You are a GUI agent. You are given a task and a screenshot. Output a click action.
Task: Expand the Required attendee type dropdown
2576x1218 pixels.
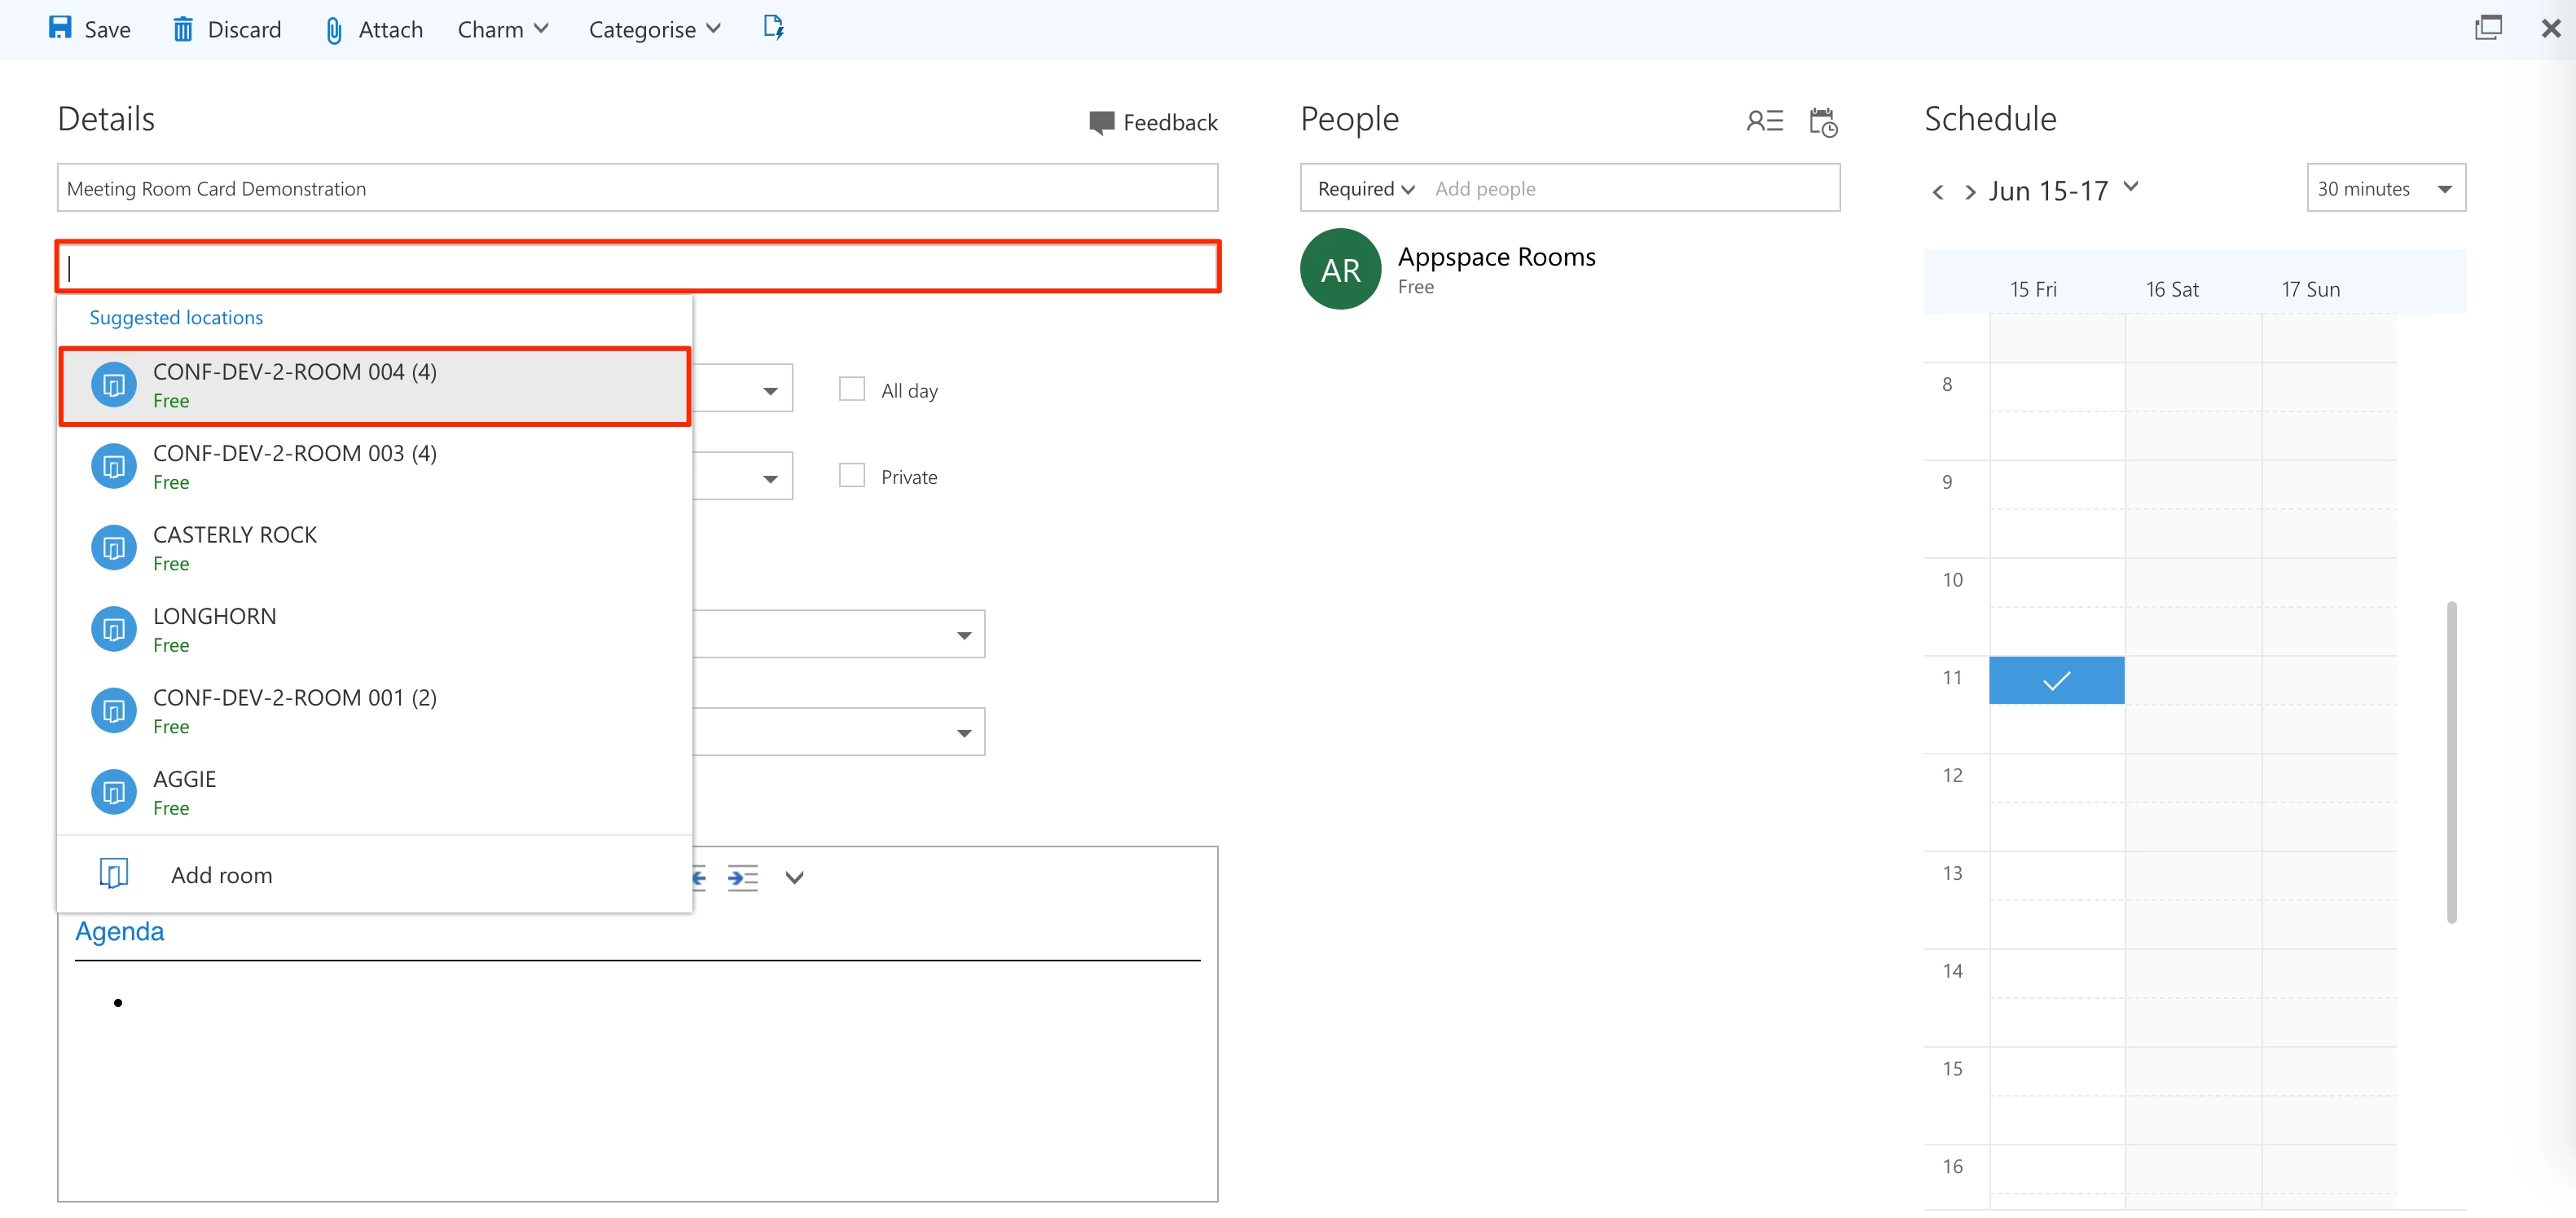1365,188
